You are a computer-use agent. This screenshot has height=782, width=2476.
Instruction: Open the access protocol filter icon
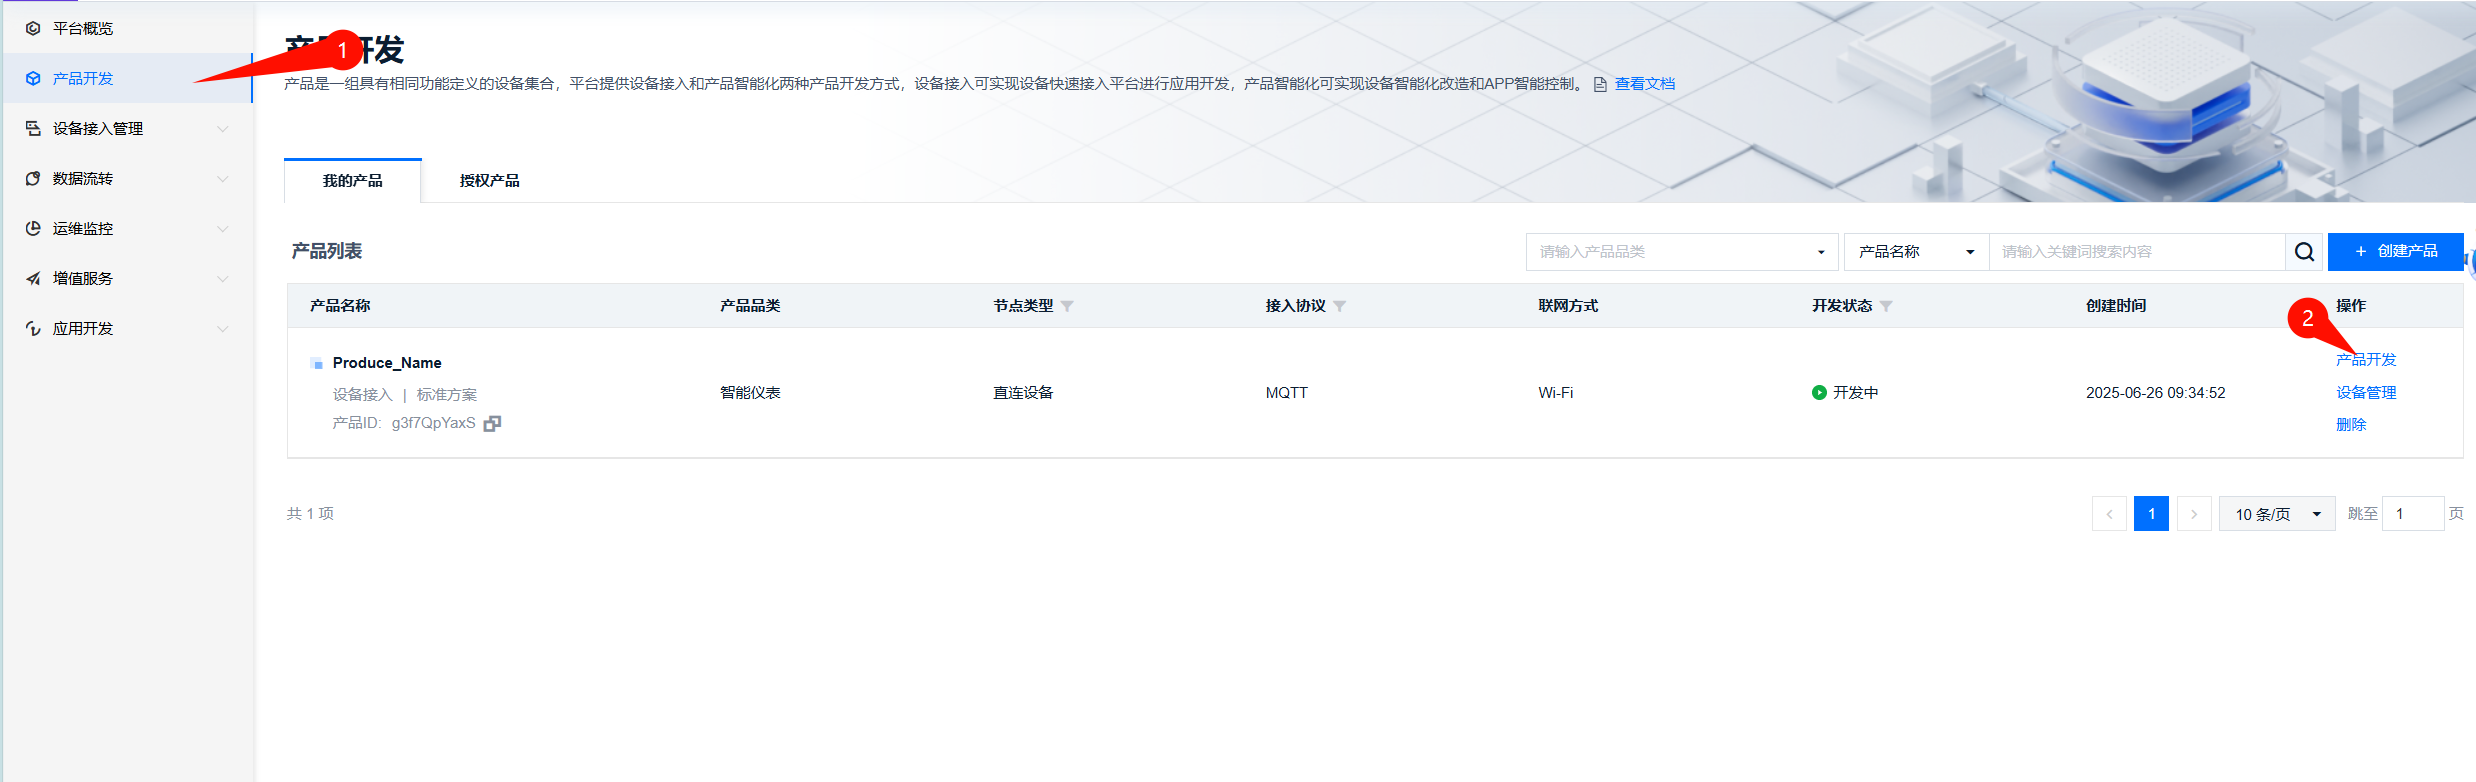tap(1339, 306)
